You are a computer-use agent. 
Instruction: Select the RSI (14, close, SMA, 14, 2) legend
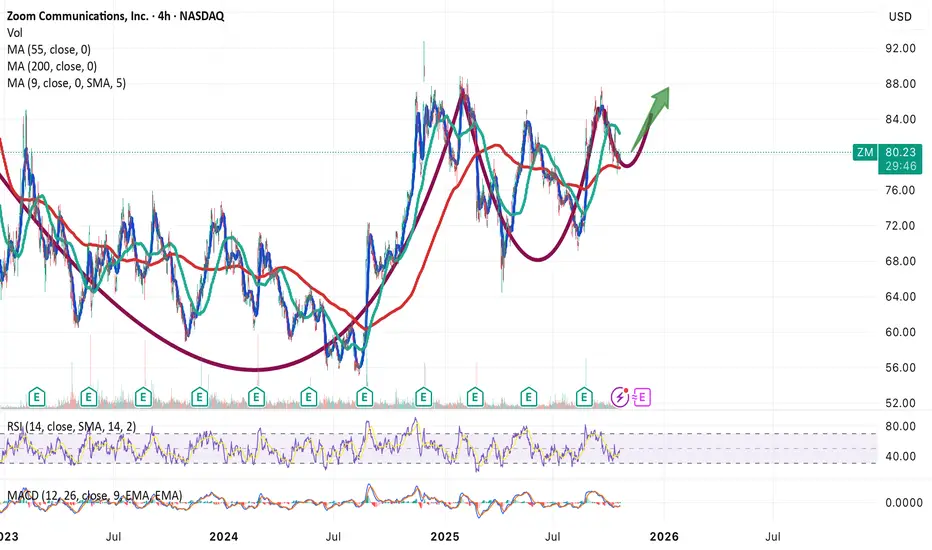[x=71, y=426]
